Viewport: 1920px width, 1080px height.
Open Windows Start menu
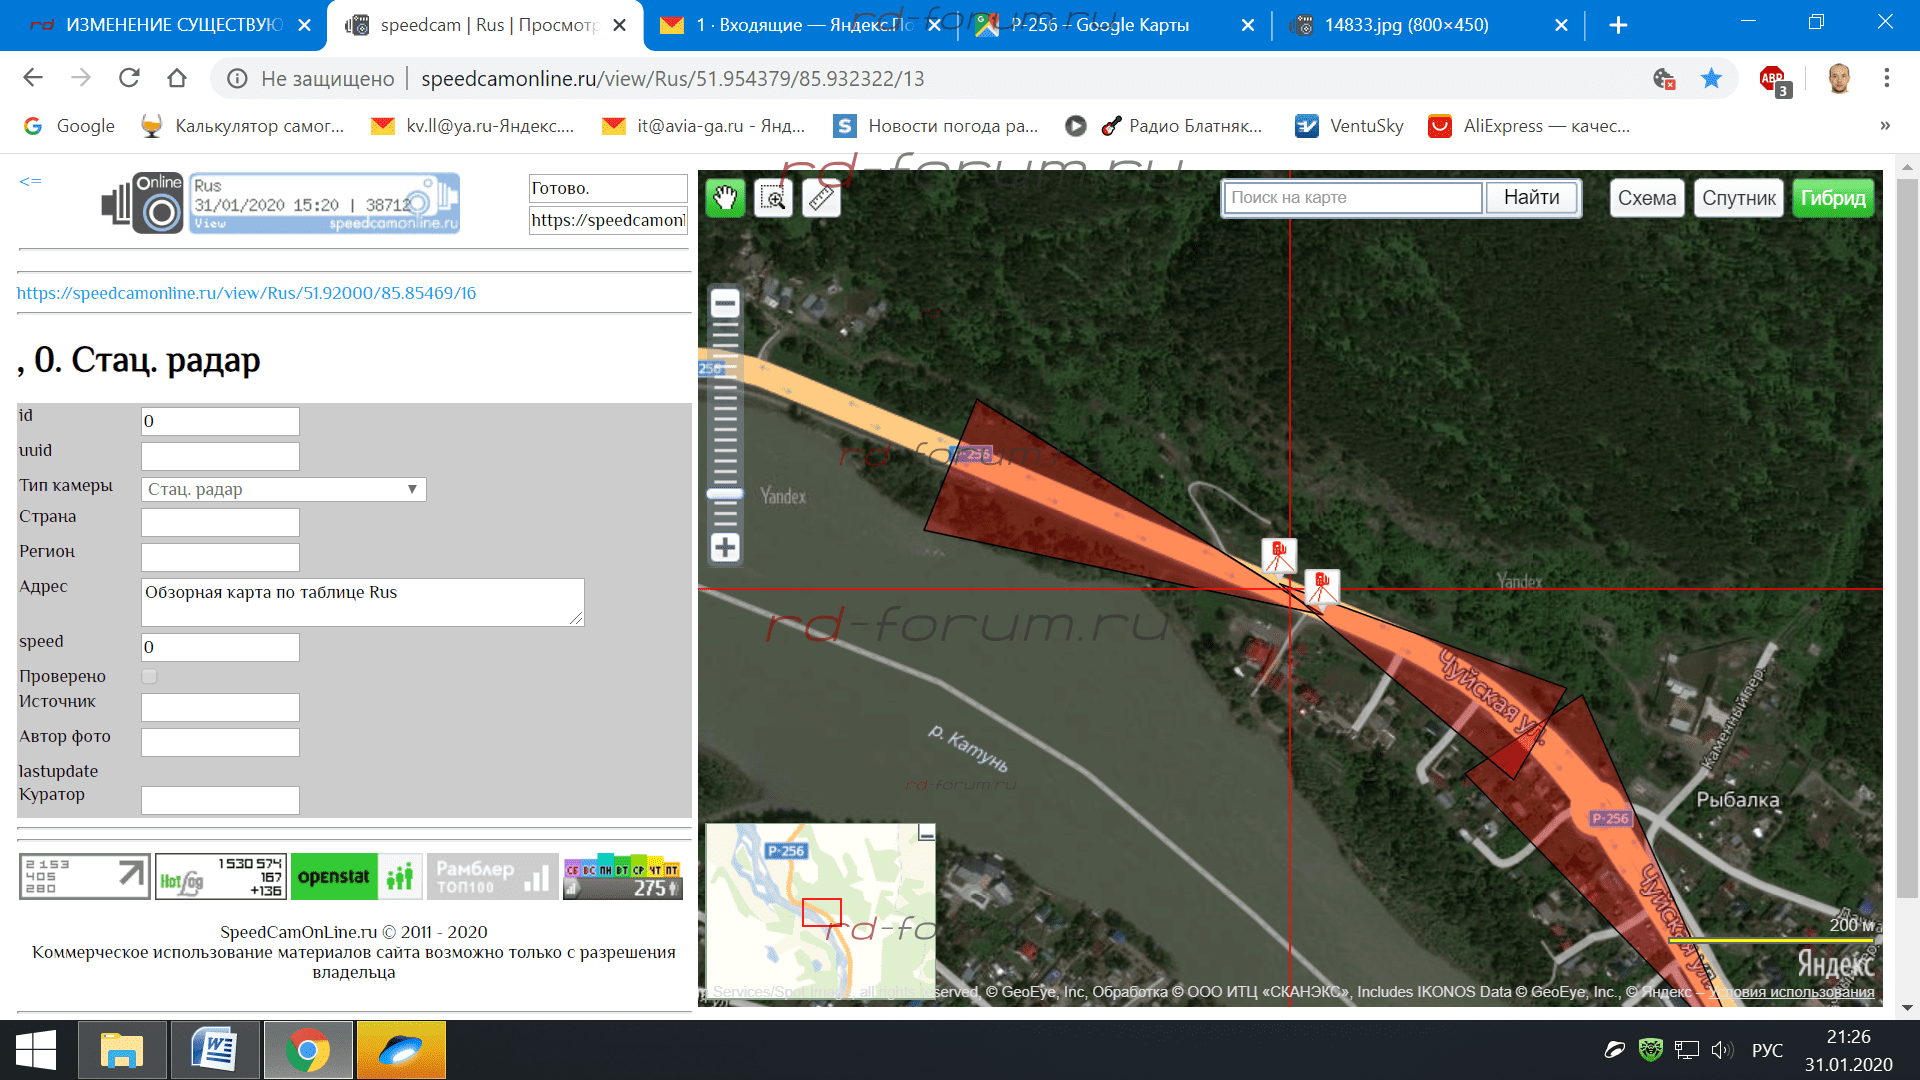click(x=36, y=1050)
